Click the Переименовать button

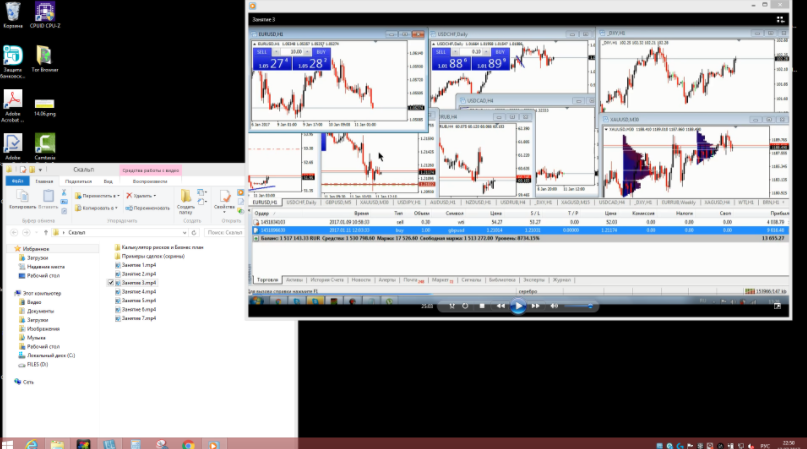click(x=148, y=208)
